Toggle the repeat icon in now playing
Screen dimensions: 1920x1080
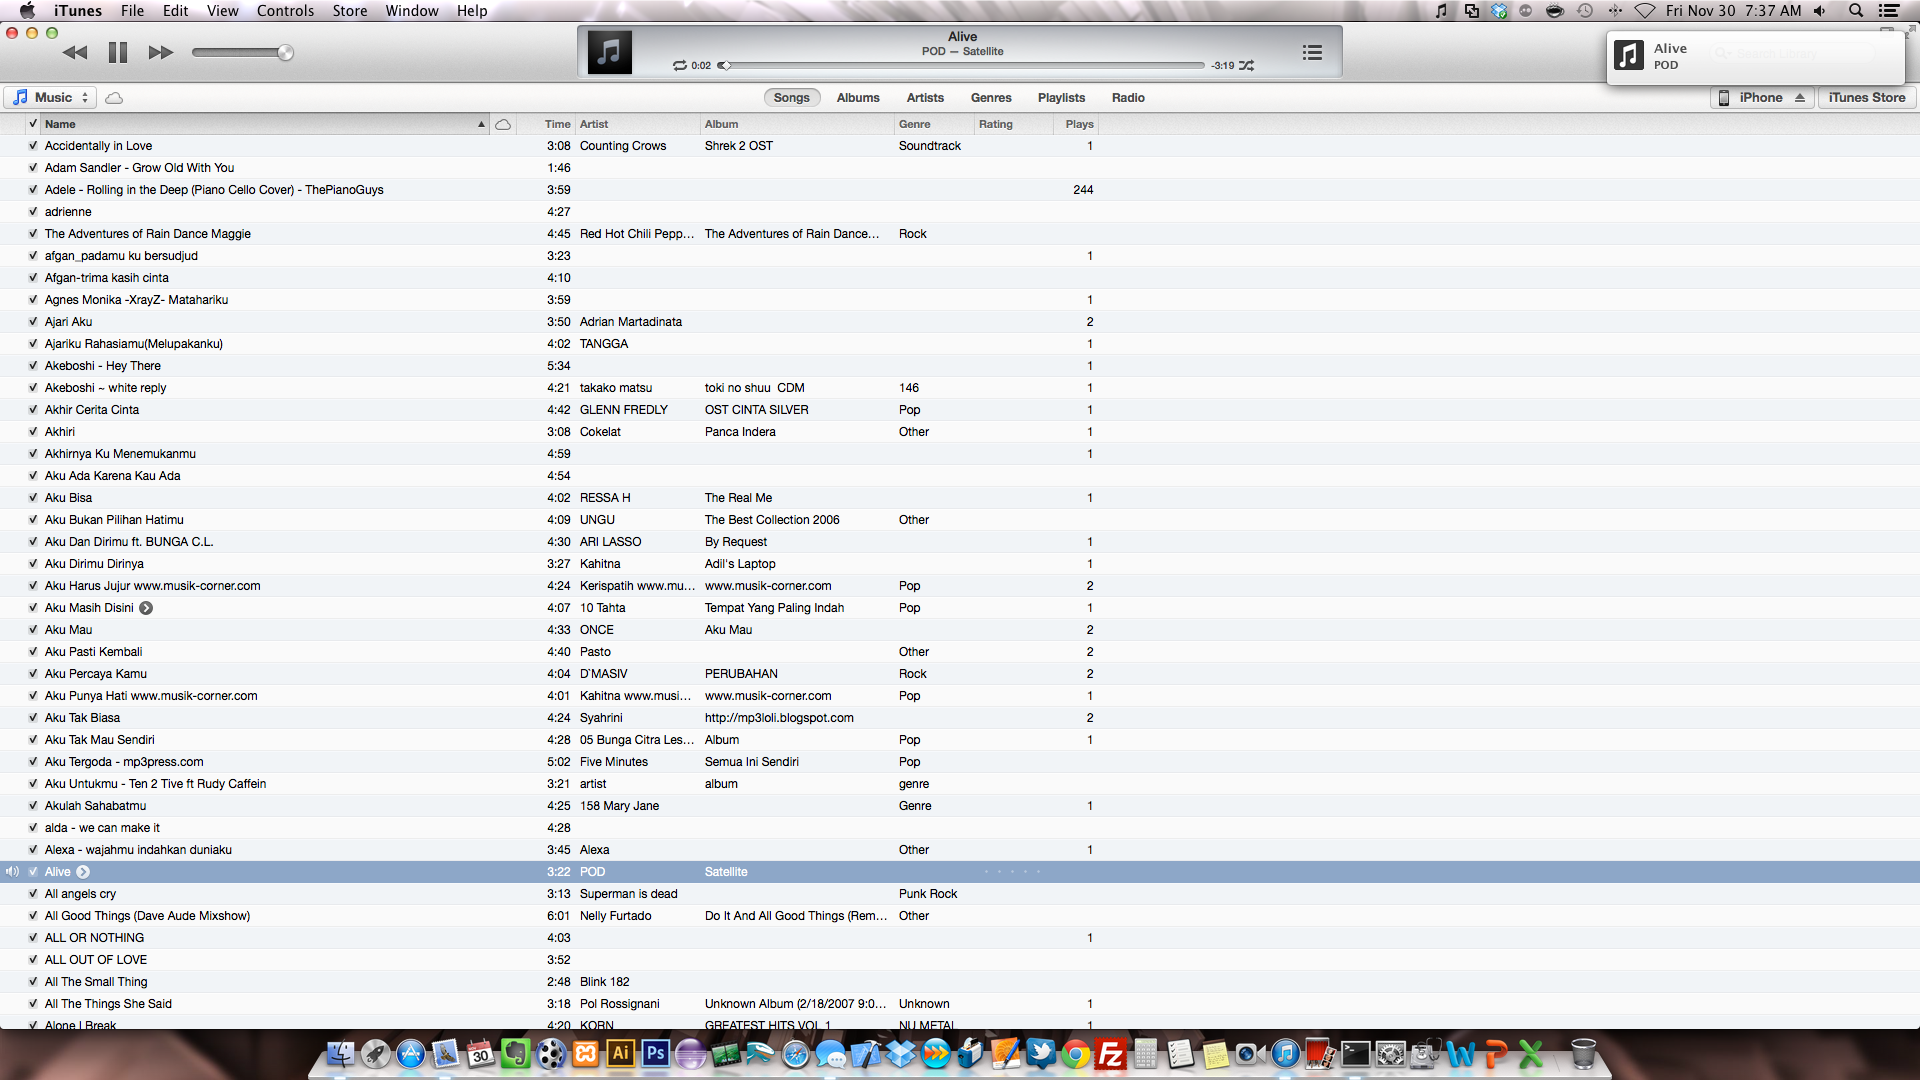[680, 66]
